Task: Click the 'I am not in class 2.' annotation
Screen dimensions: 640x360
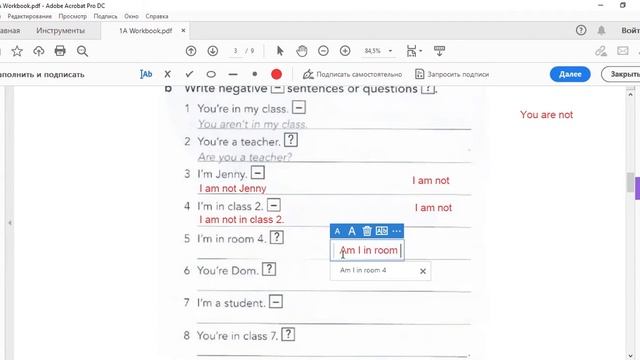Action: pyautogui.click(x=242, y=220)
